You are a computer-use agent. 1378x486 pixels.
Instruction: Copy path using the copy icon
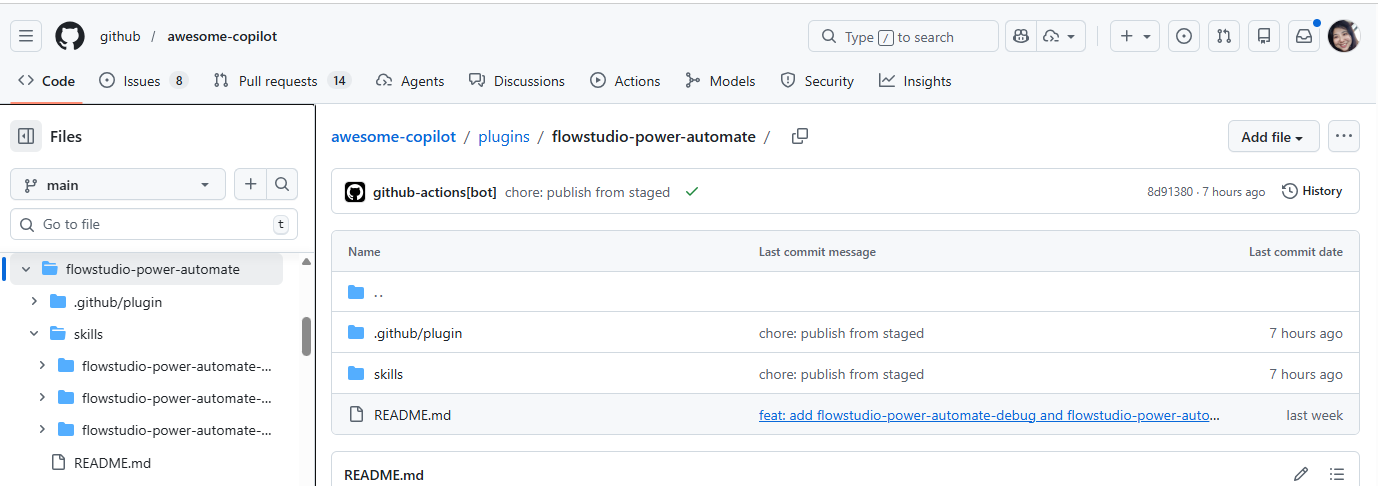coord(799,137)
